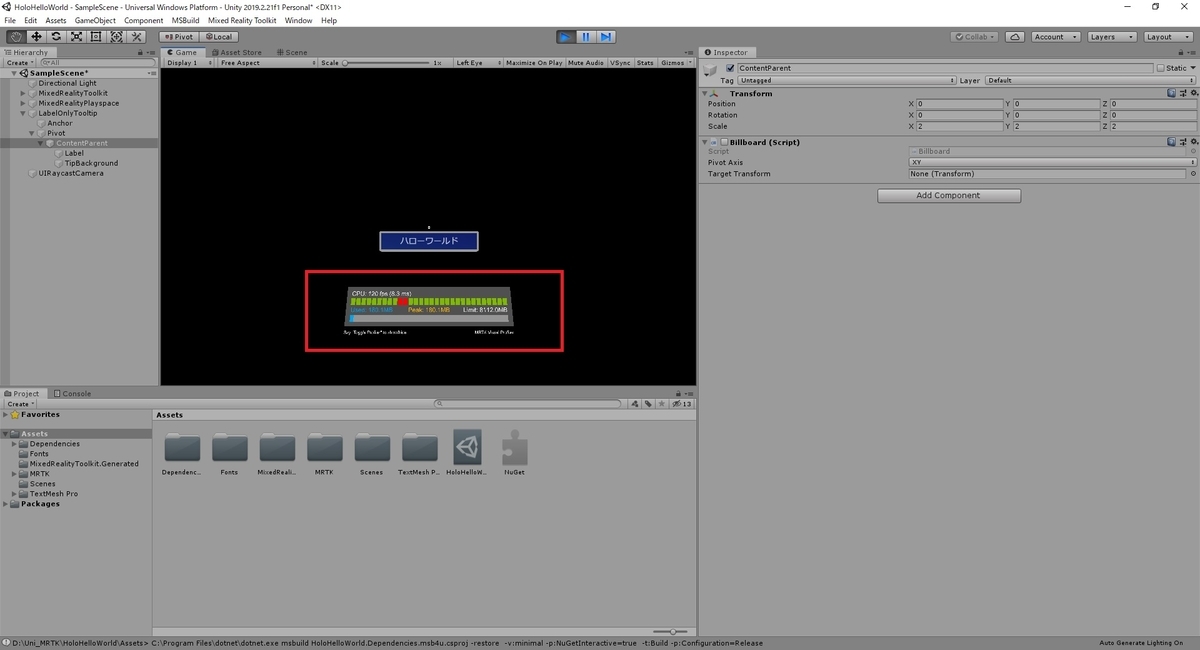Open the Mixed Reality Toolkit menu
Viewport: 1200px width, 650px height.
coord(242,20)
